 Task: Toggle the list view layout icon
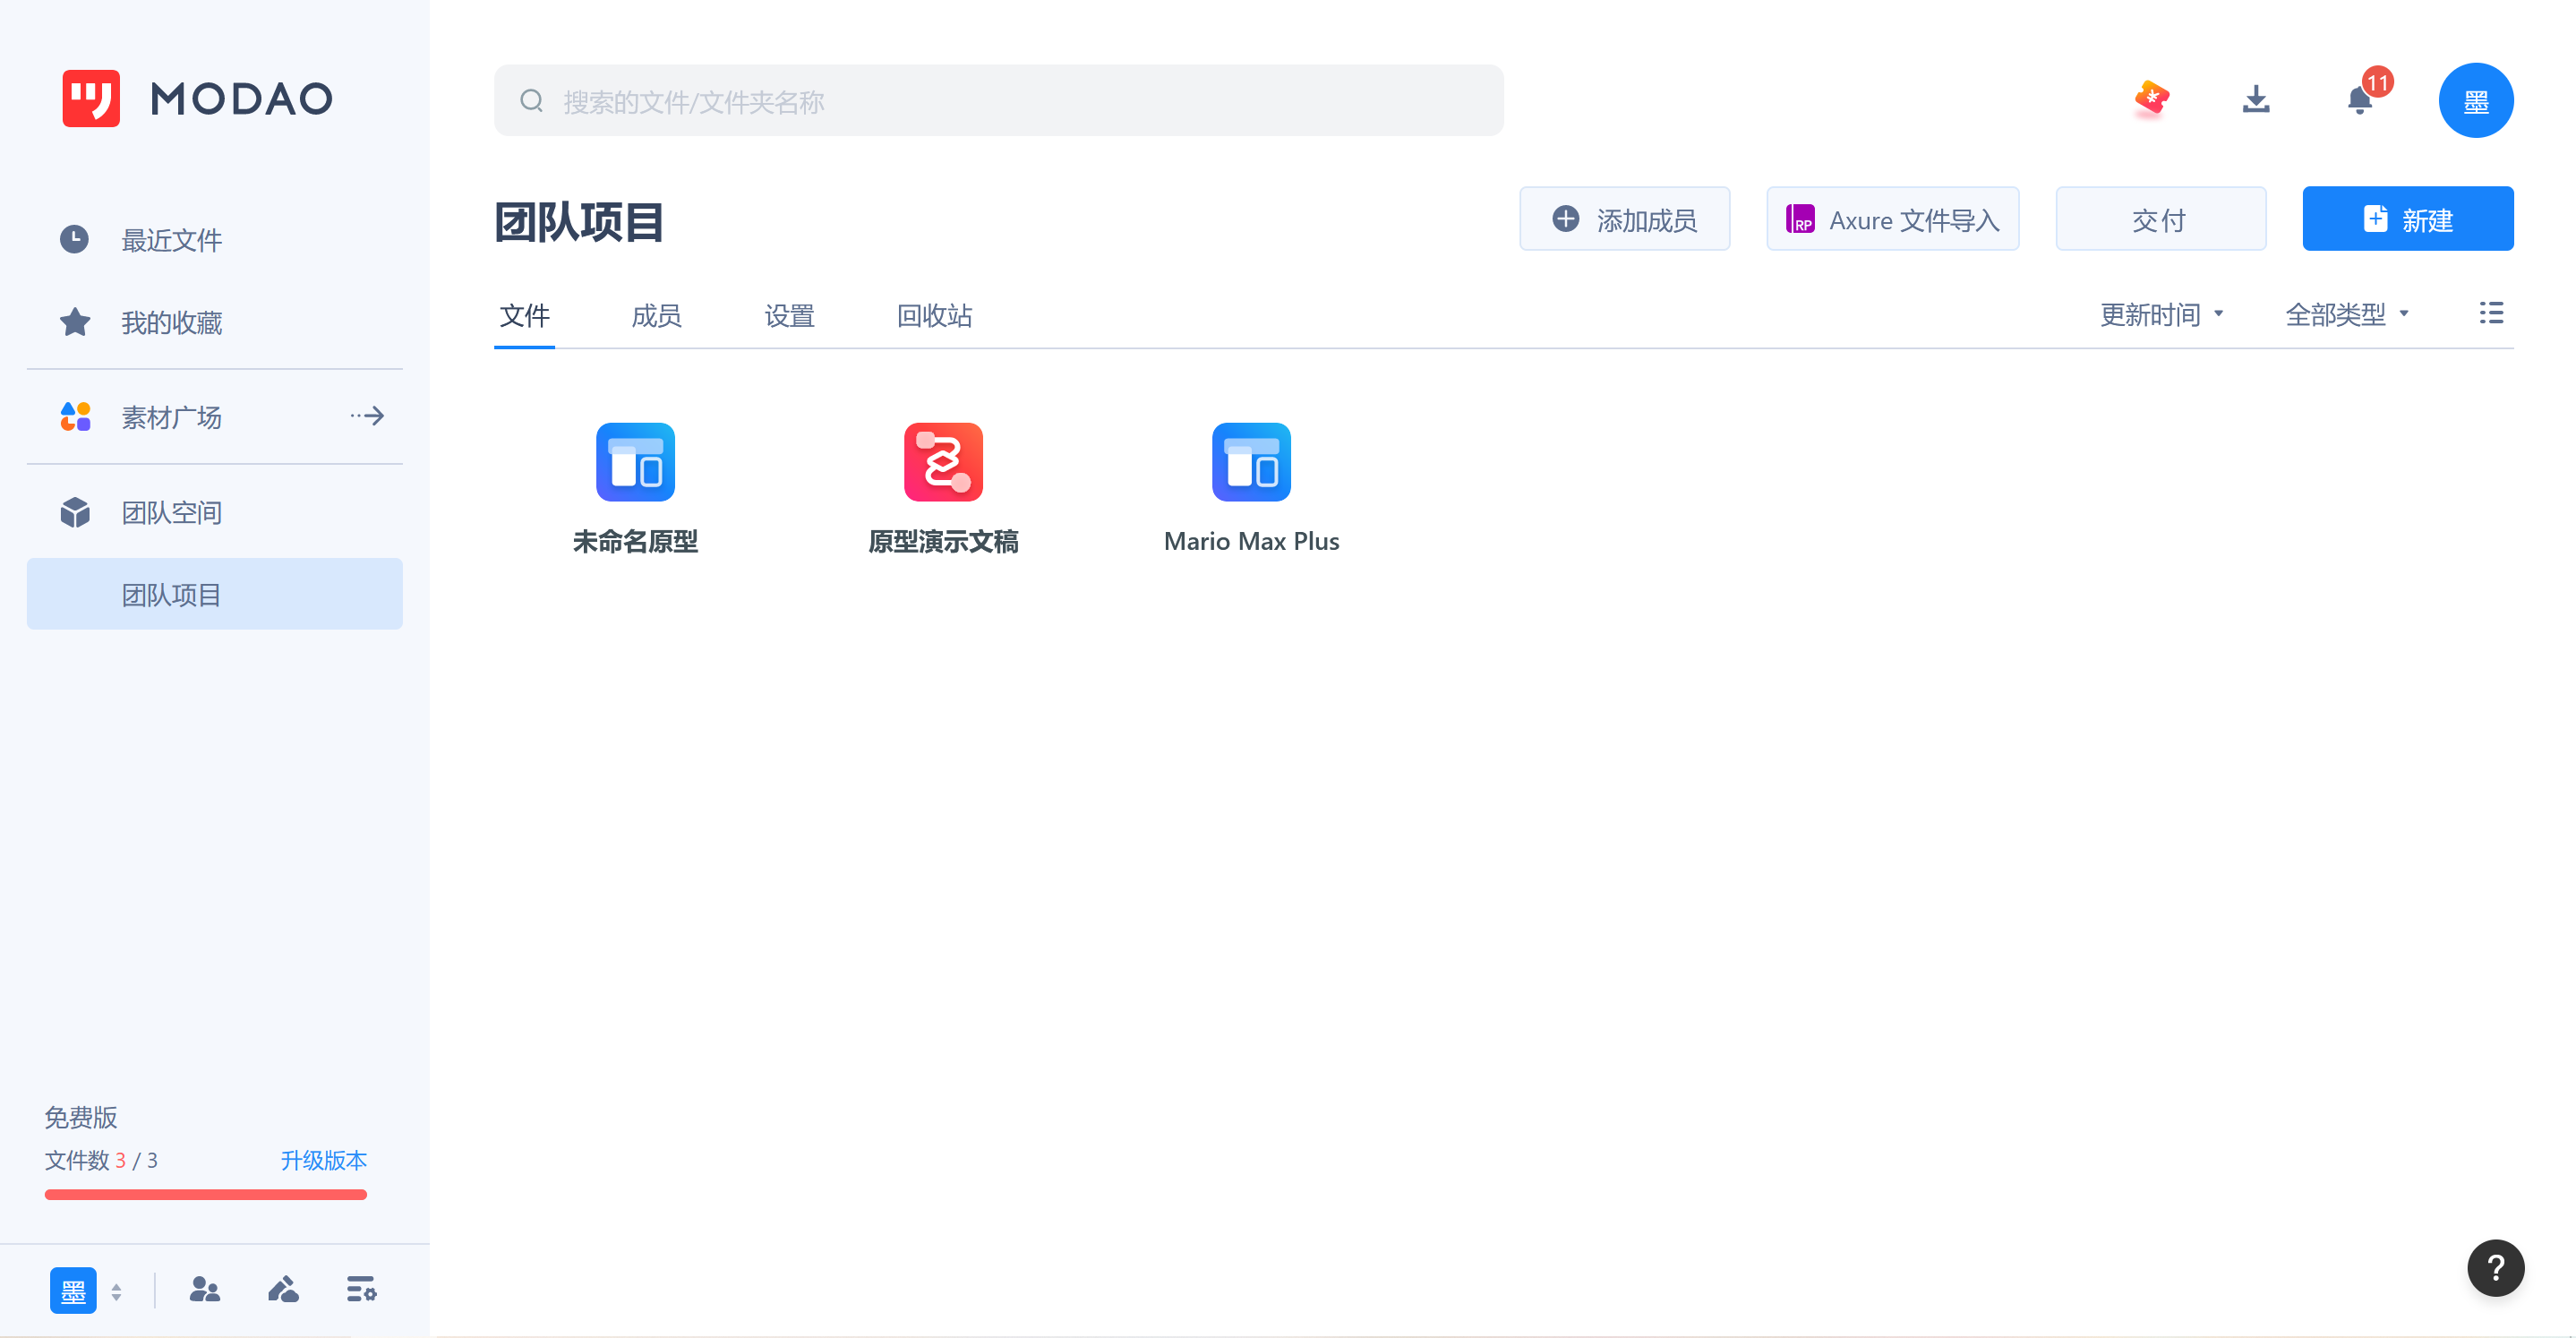[2491, 314]
